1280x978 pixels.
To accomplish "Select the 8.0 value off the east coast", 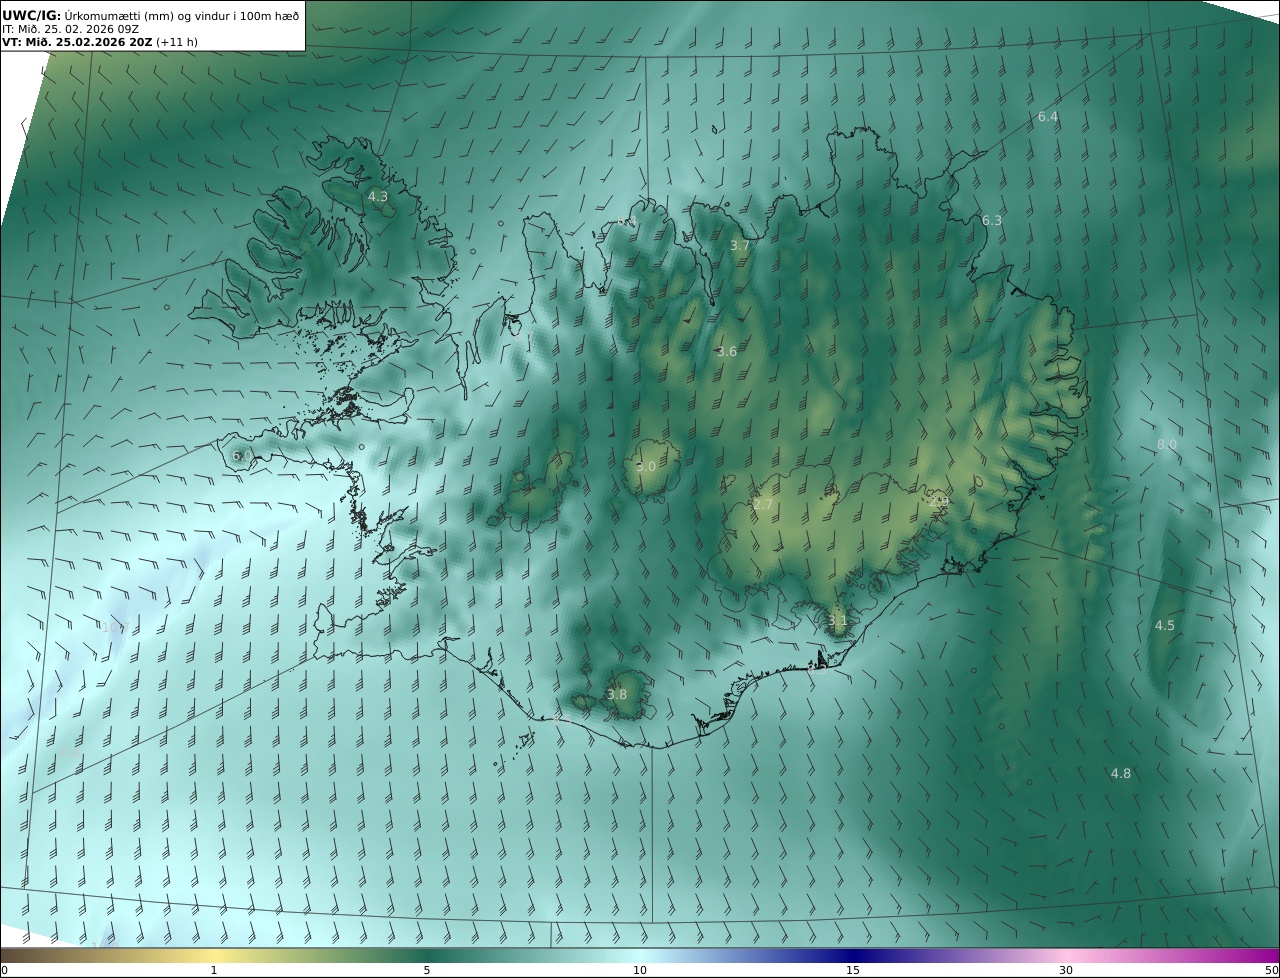I will [1167, 445].
